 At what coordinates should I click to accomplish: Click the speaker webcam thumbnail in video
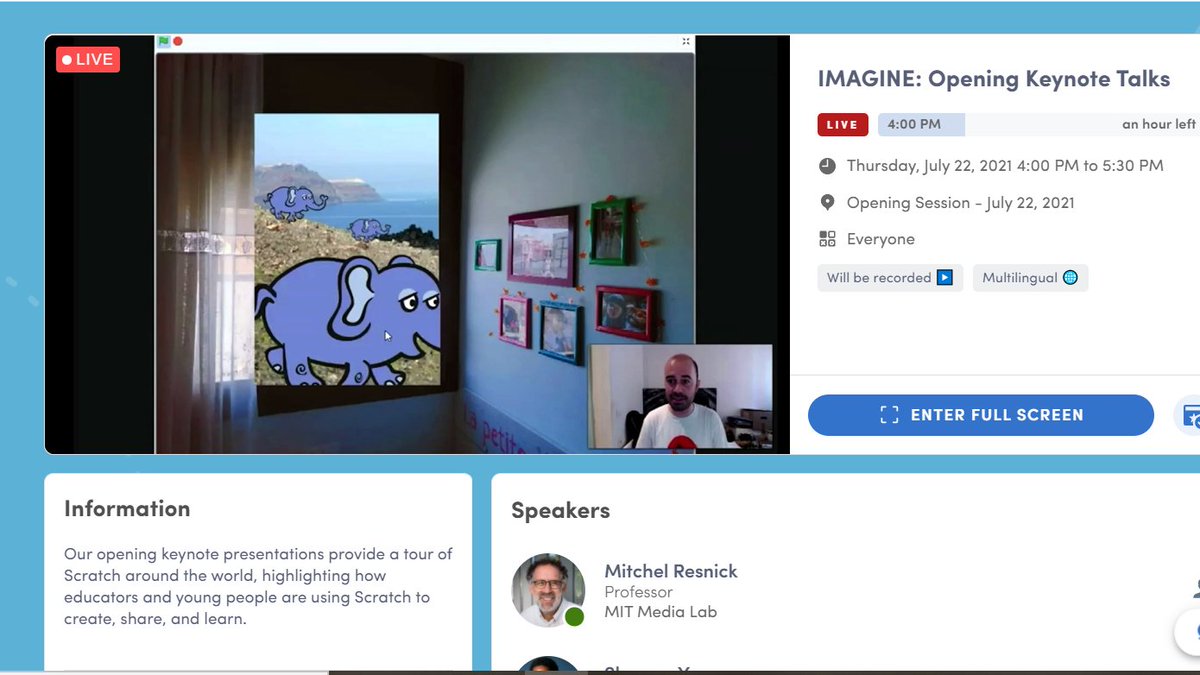(681, 397)
